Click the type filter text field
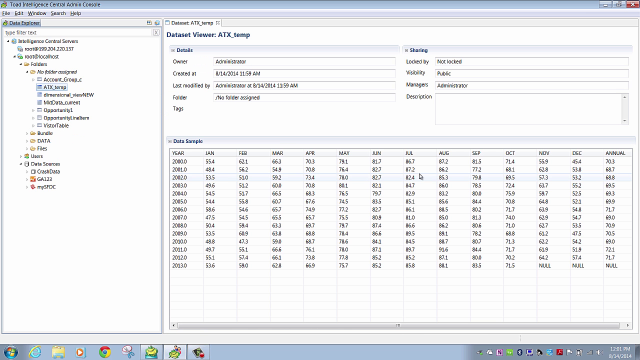Image resolution: width=640 pixels, height=360 pixels. (x=78, y=32)
